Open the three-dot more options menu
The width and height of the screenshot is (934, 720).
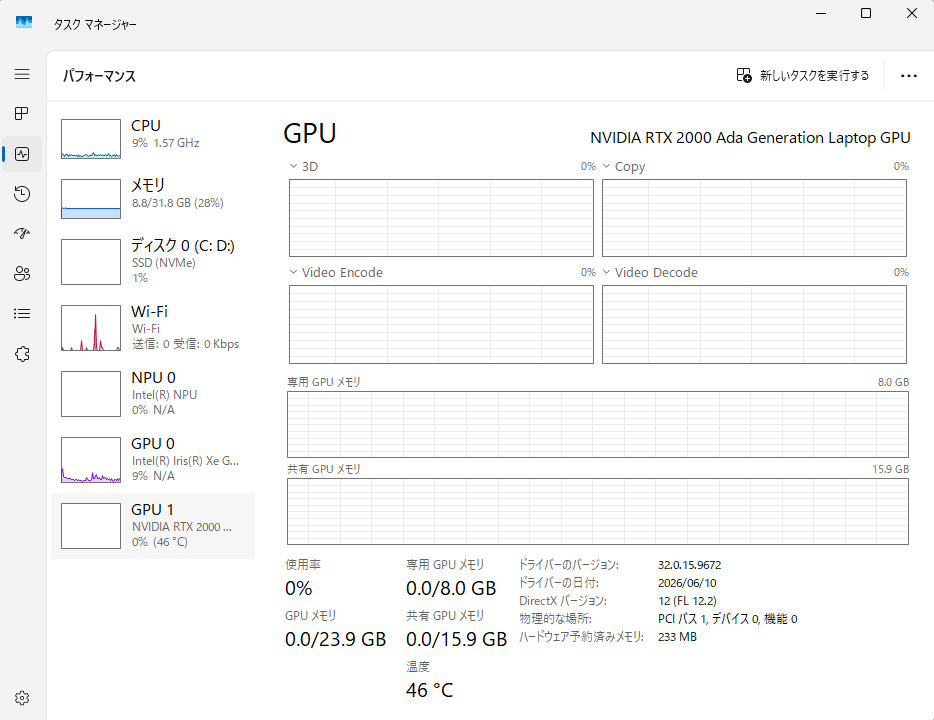[909, 76]
